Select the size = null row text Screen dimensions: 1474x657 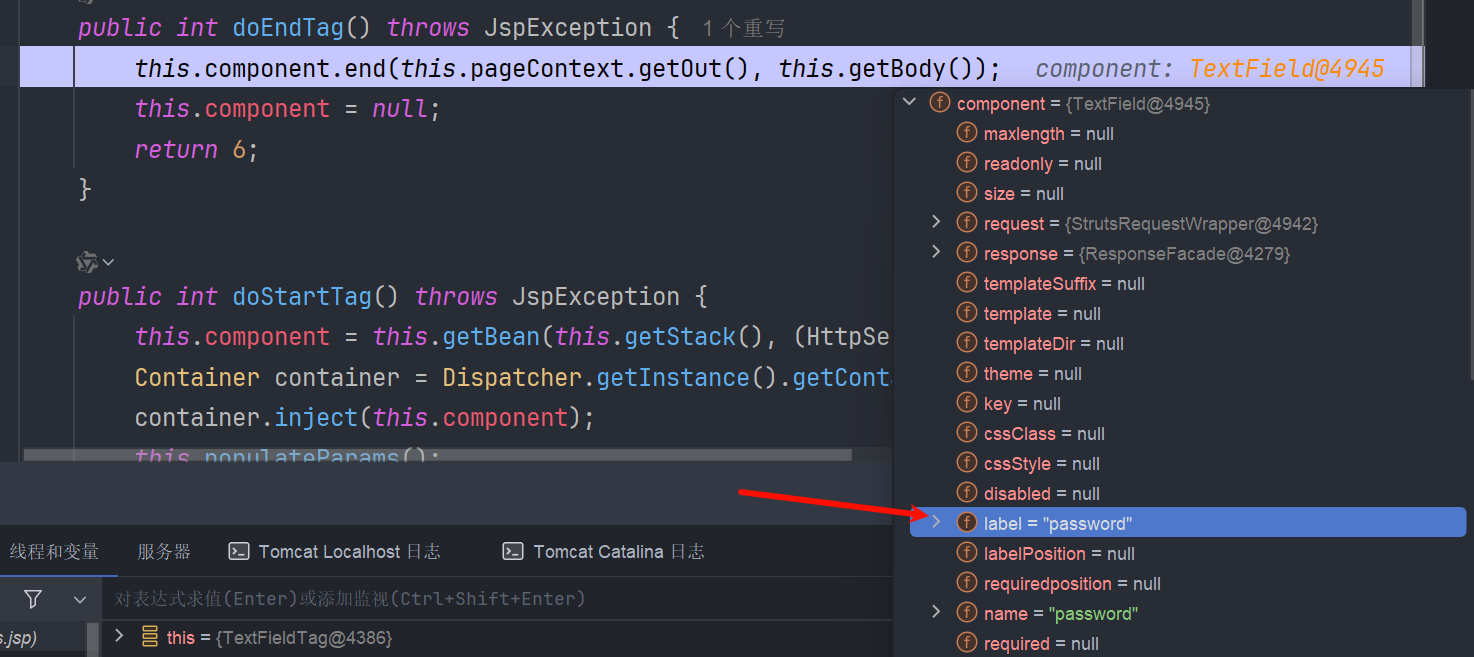click(1023, 194)
